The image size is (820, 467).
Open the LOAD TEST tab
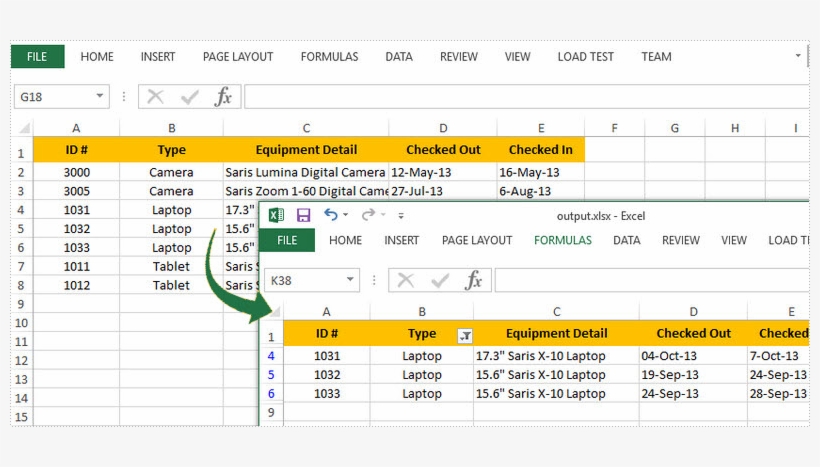coord(586,56)
